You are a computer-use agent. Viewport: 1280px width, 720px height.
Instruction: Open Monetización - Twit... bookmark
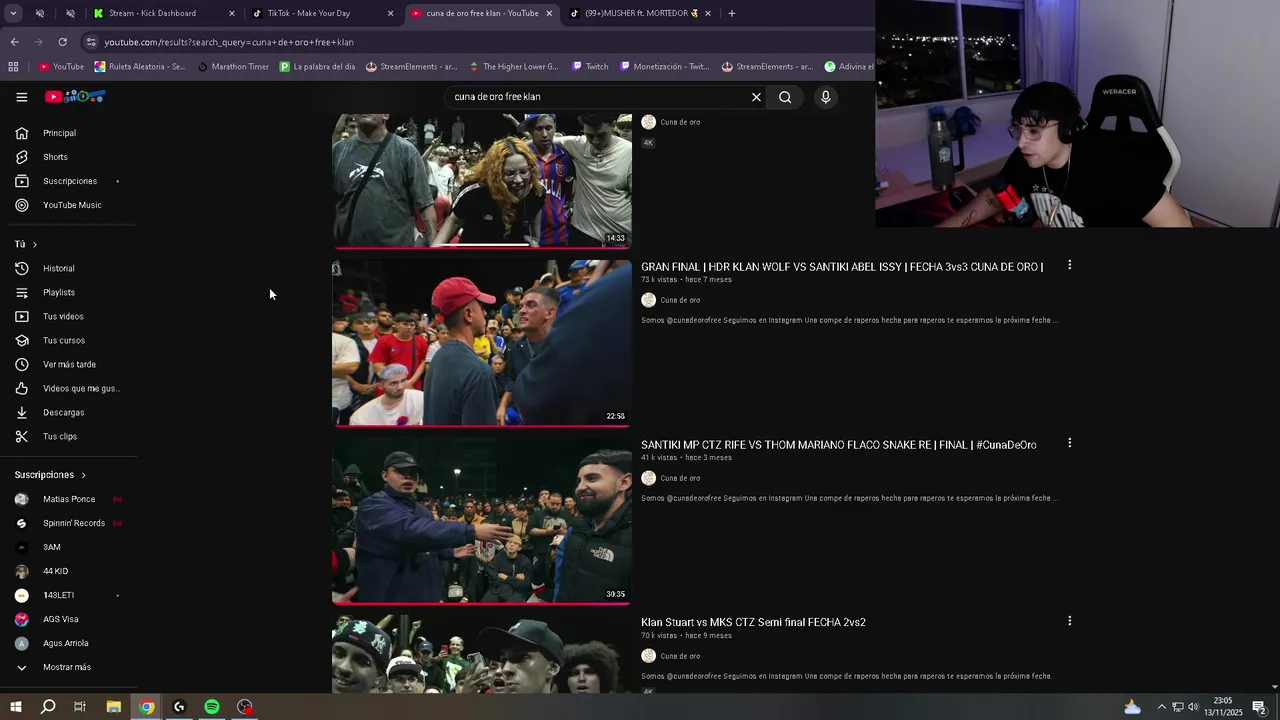[664, 67]
